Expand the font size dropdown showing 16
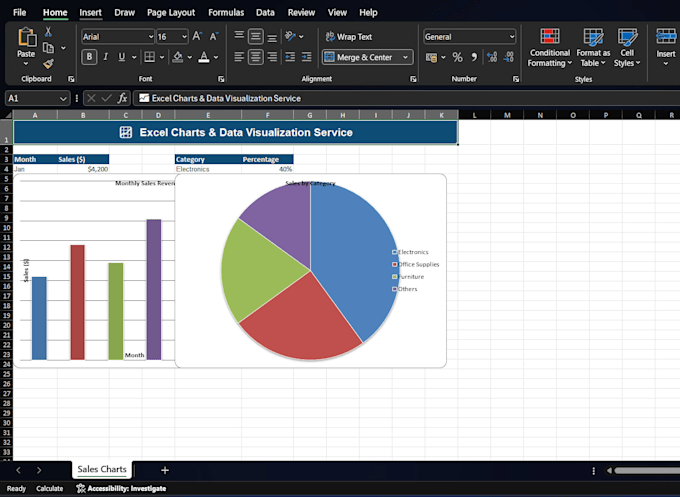680x497 pixels. 184,37
